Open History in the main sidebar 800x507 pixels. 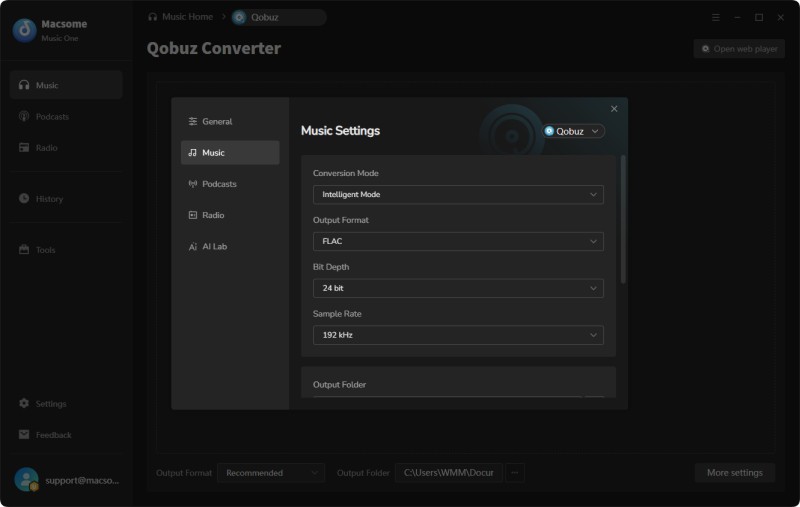click(x=66, y=198)
